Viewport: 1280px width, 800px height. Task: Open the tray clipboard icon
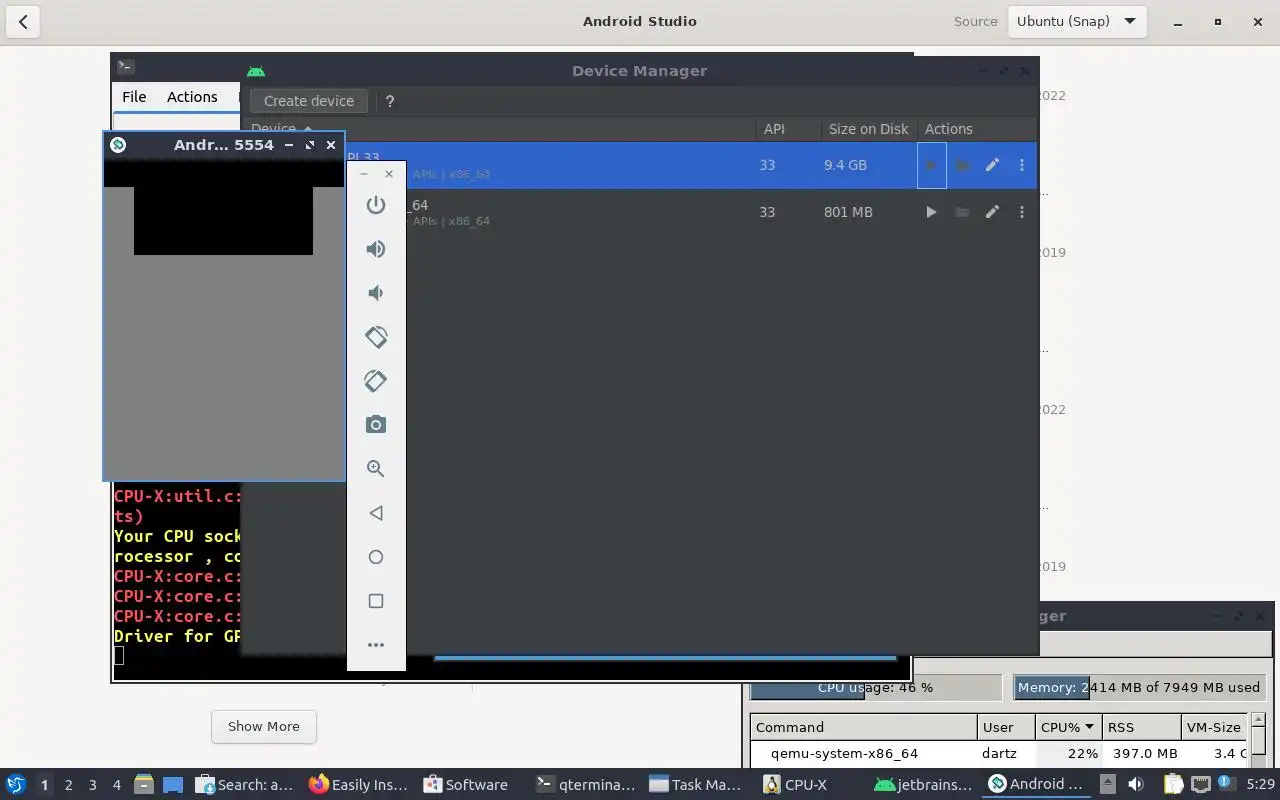click(x=1172, y=784)
